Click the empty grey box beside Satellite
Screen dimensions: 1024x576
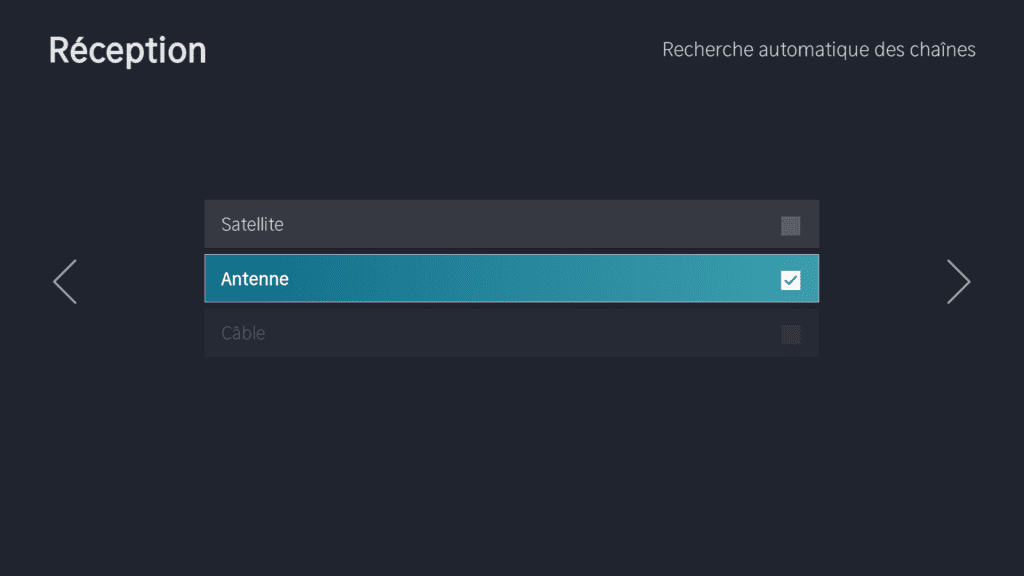pyautogui.click(x=790, y=226)
